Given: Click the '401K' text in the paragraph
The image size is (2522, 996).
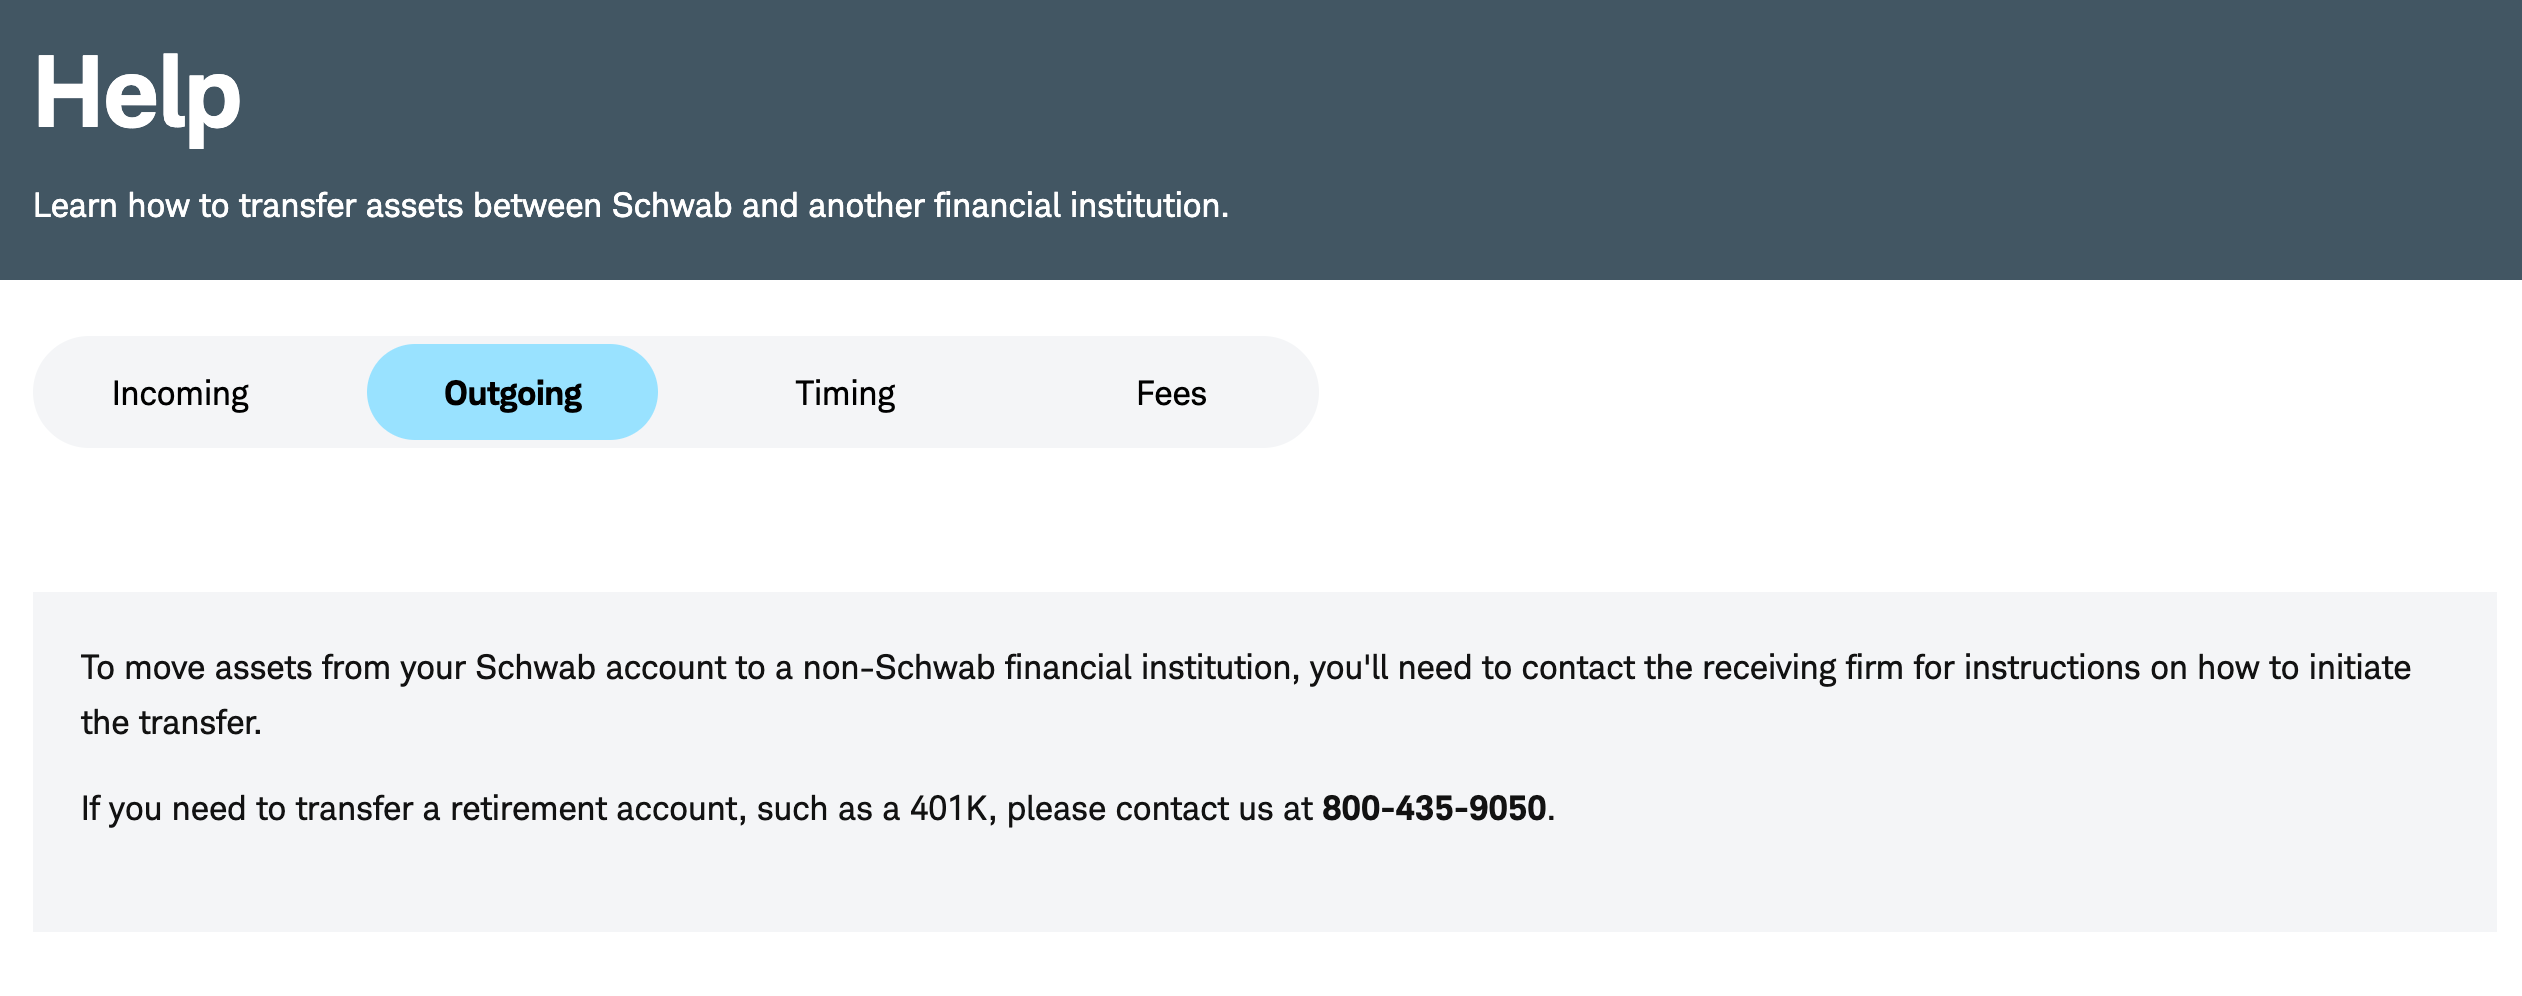Looking at the screenshot, I should coord(947,808).
